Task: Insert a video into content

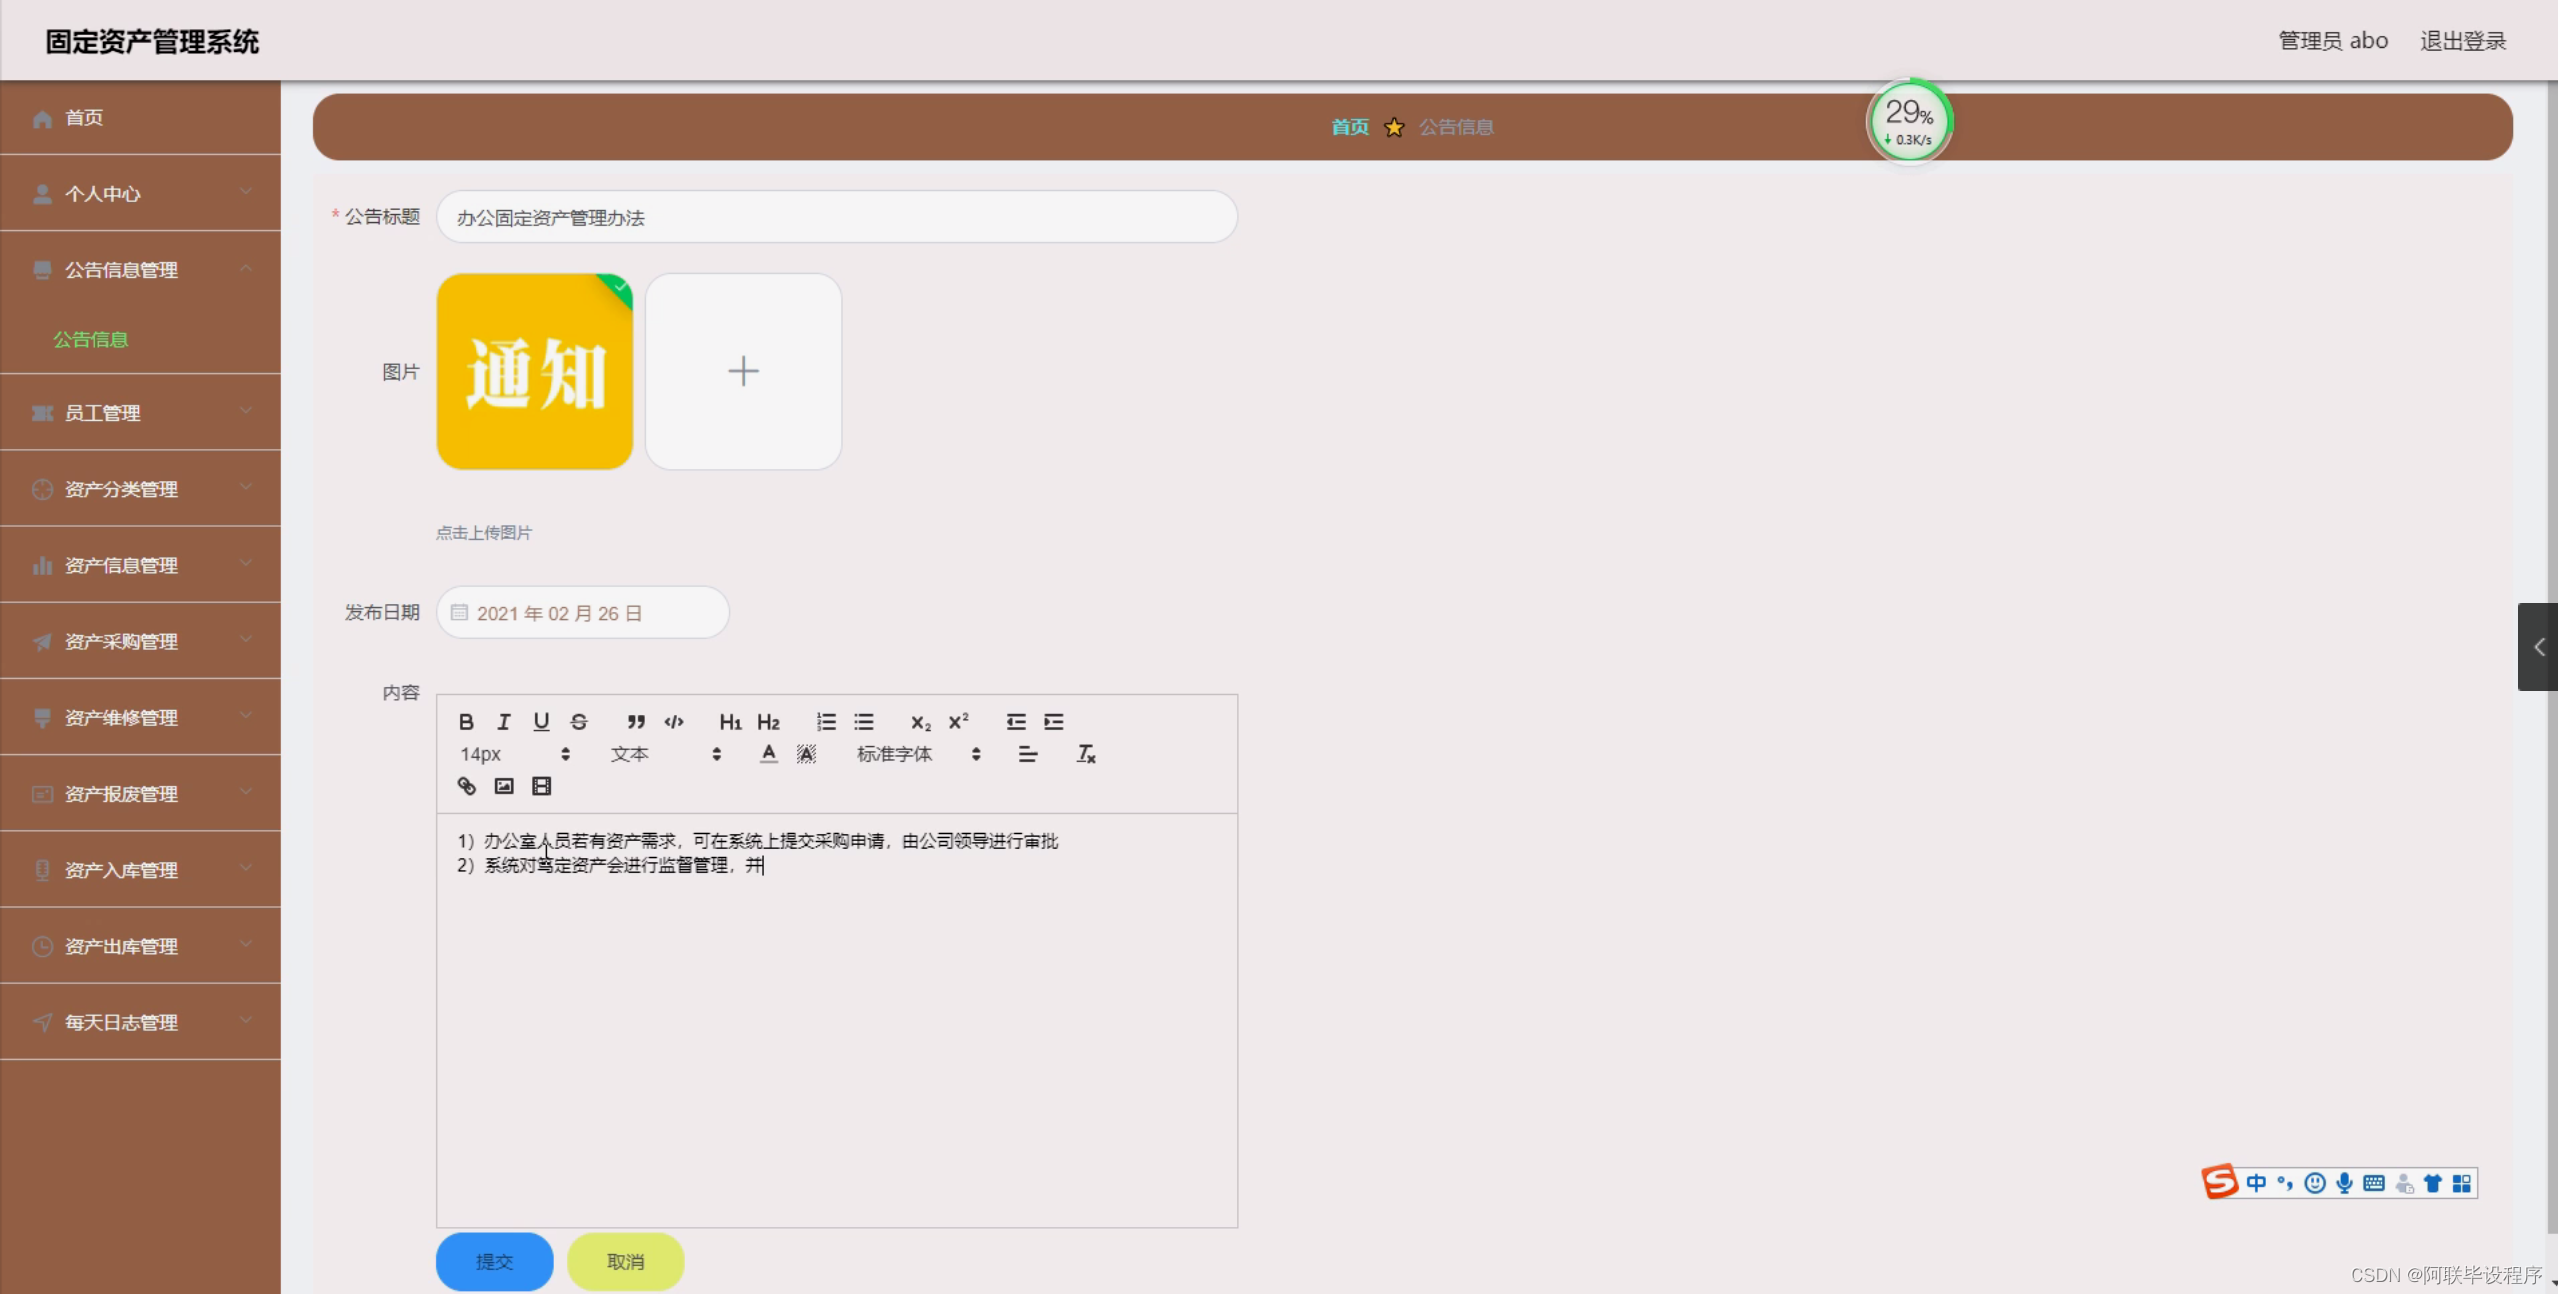Action: click(x=541, y=786)
